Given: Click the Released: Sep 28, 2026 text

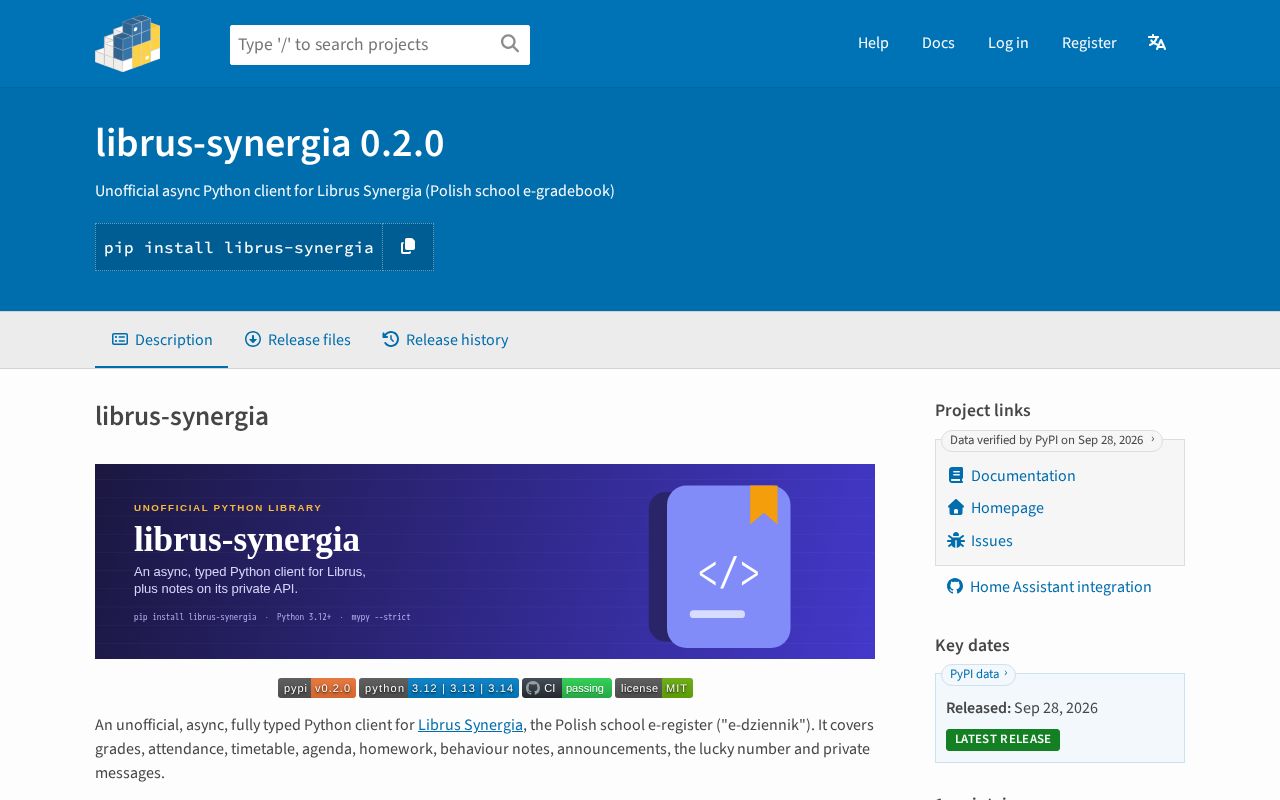Looking at the screenshot, I should click(x=1022, y=708).
